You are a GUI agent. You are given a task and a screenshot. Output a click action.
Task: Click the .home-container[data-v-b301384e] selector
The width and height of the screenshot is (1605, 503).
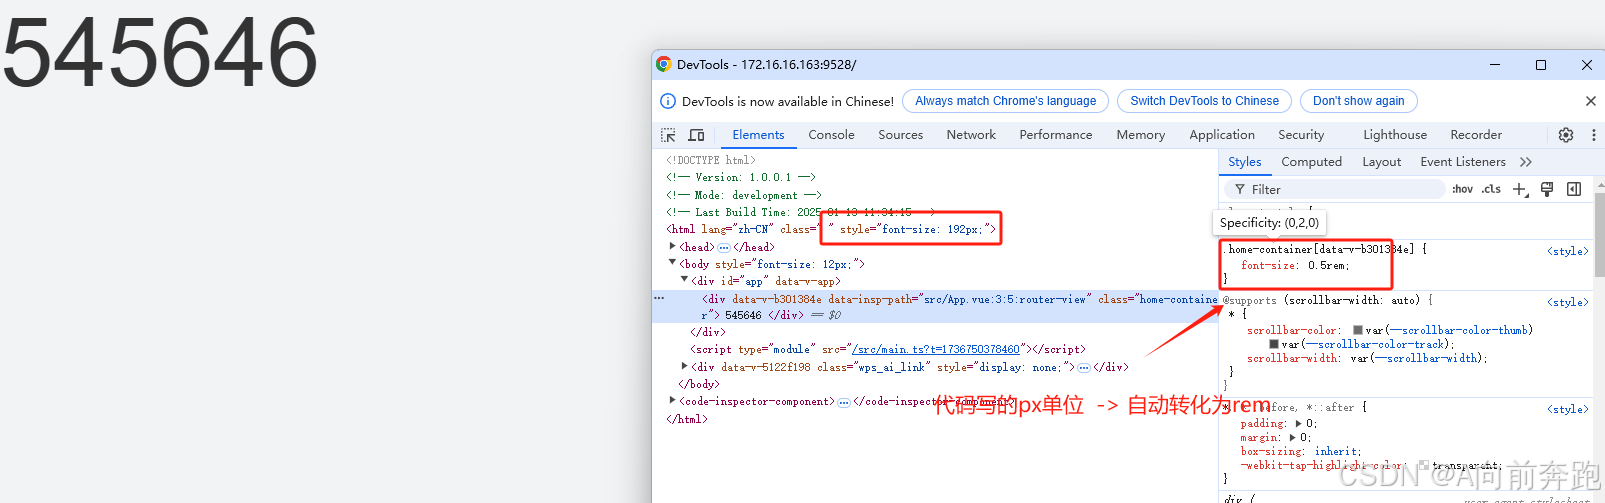click(1320, 249)
